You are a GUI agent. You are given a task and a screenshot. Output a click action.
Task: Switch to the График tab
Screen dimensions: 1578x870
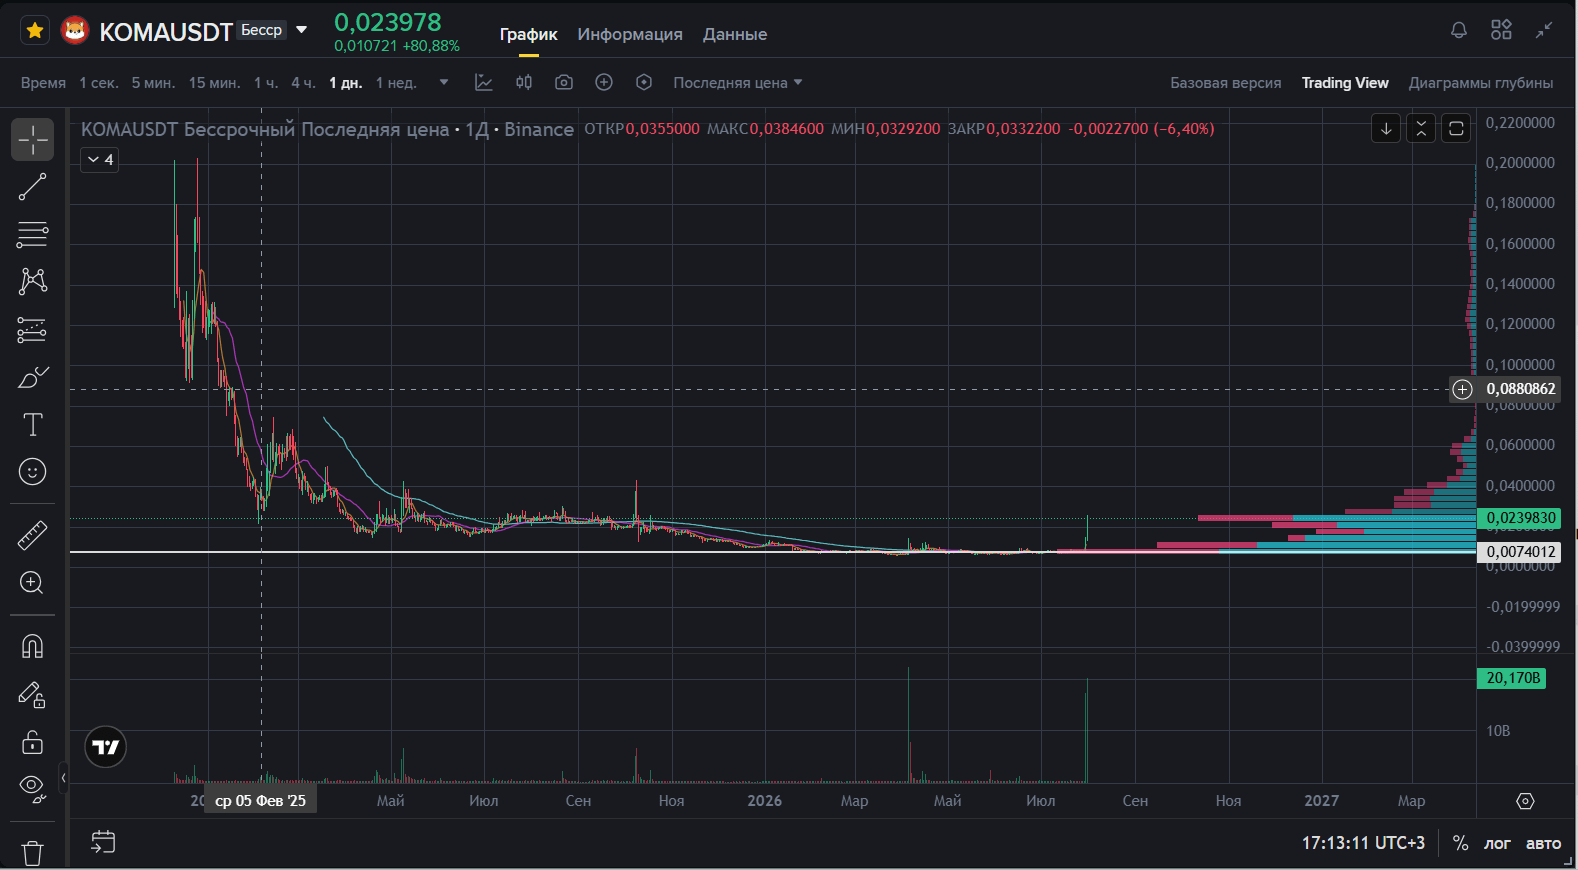pyautogui.click(x=529, y=34)
